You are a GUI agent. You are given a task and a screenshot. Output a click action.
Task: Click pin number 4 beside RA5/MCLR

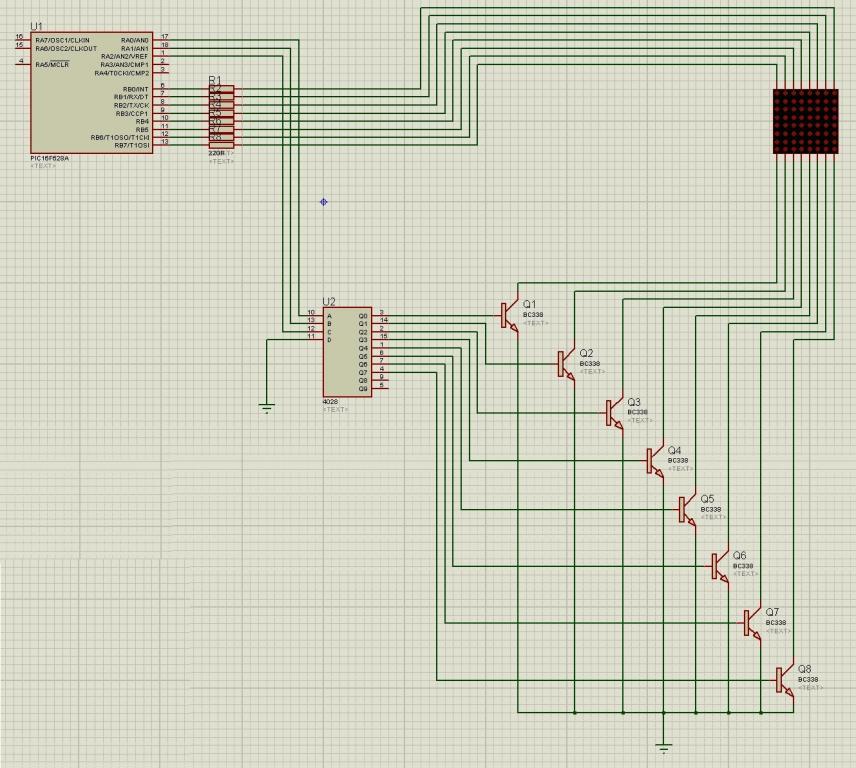(21, 61)
